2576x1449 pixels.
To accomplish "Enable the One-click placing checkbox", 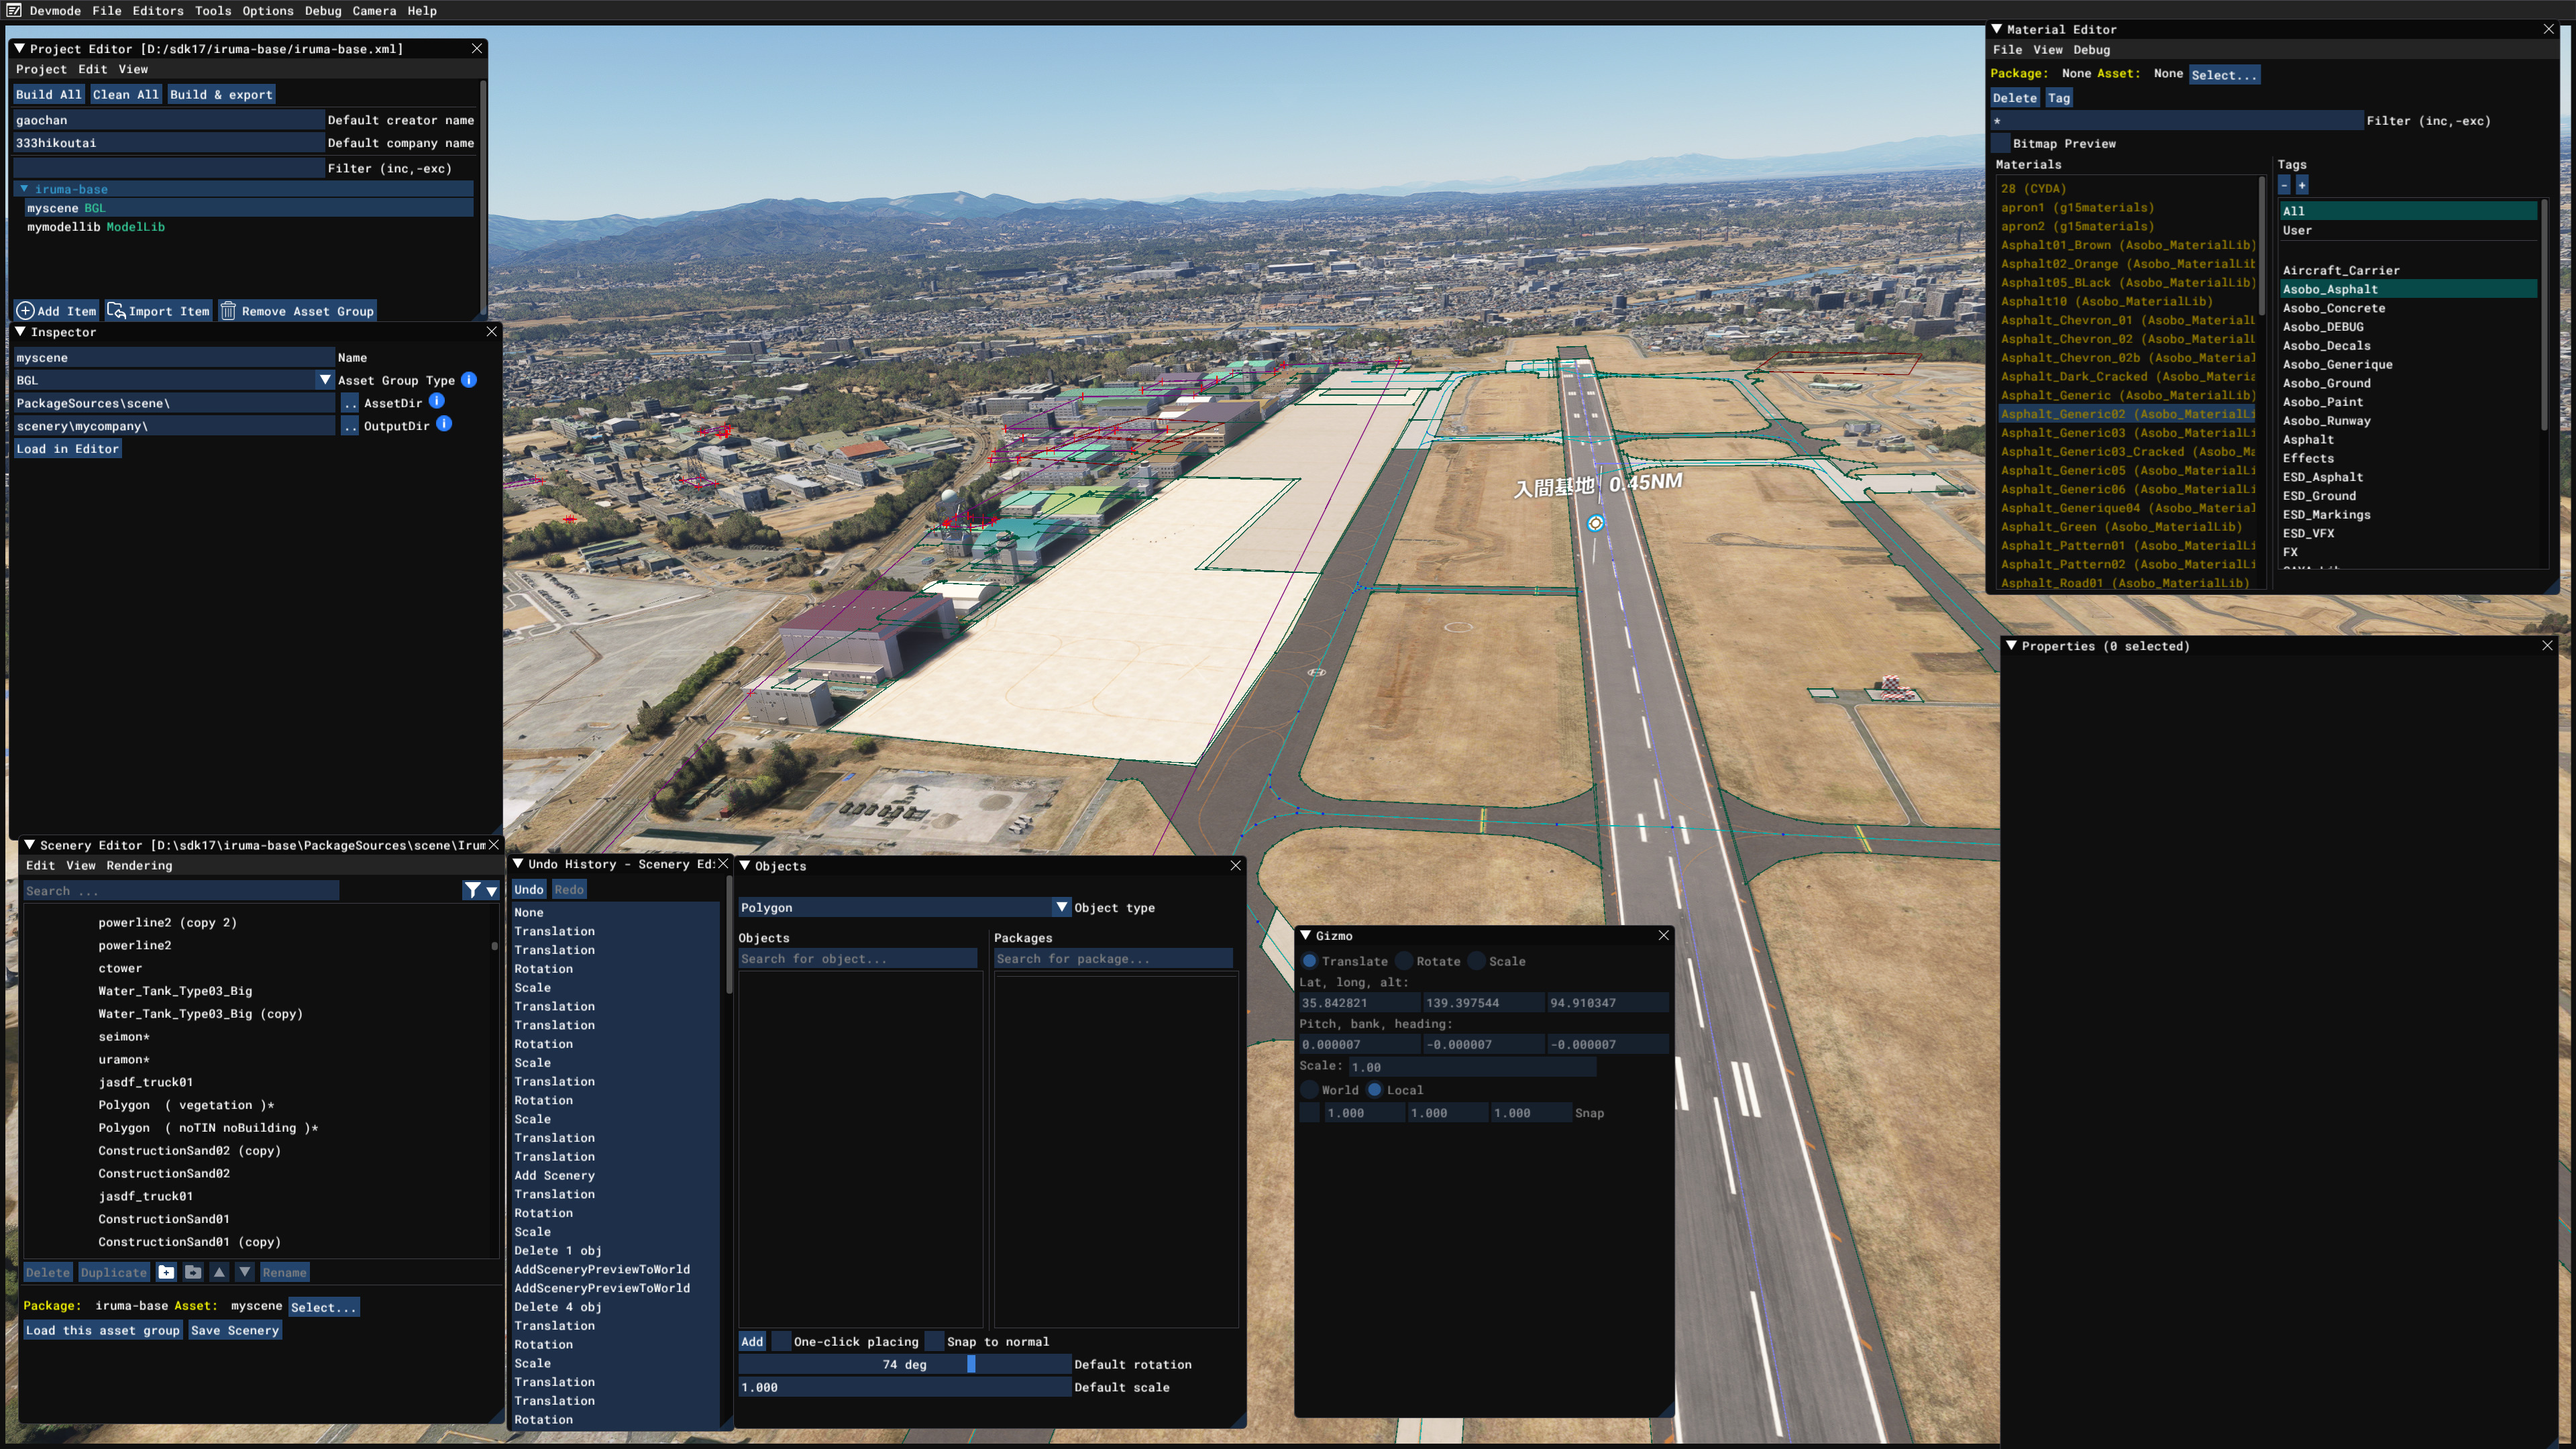I will [x=782, y=1341].
